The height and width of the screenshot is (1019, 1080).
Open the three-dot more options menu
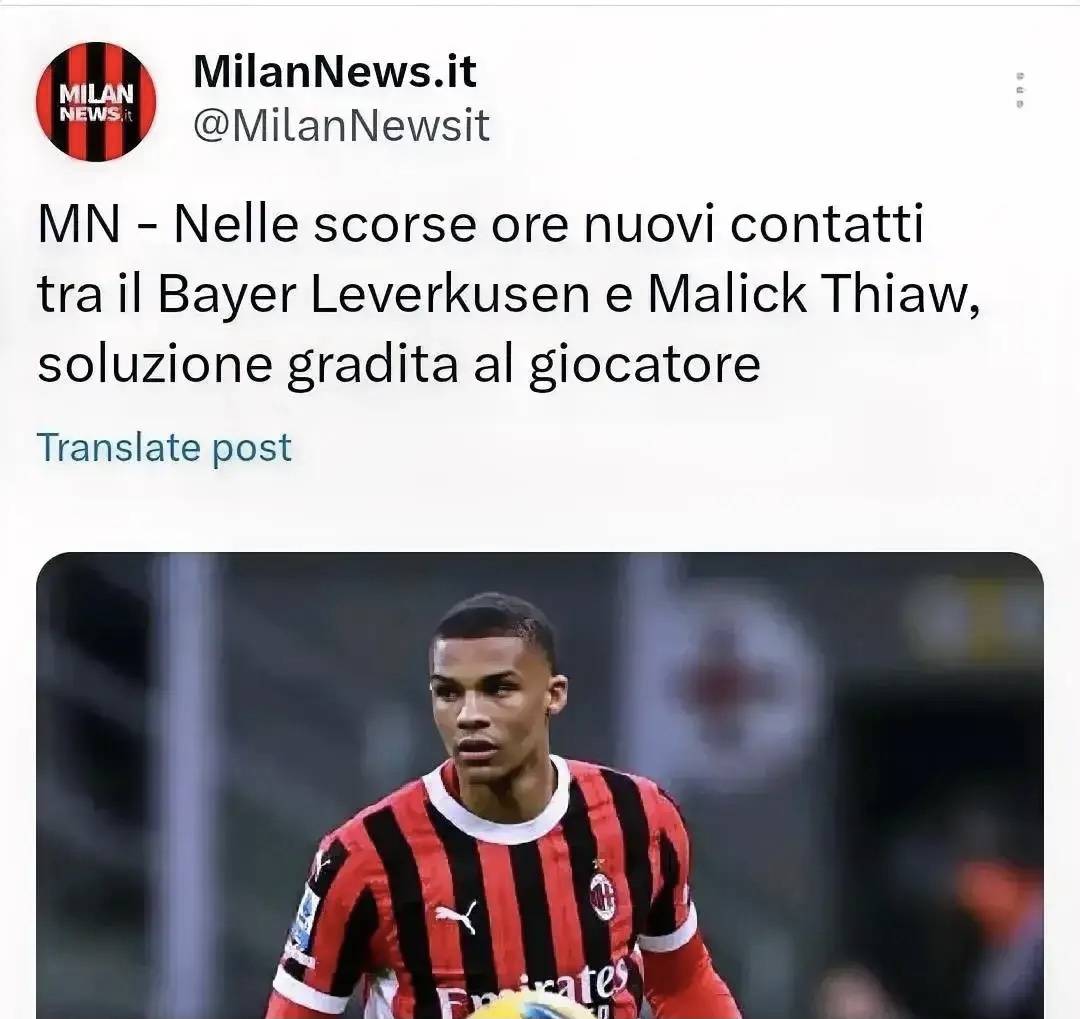(1020, 90)
